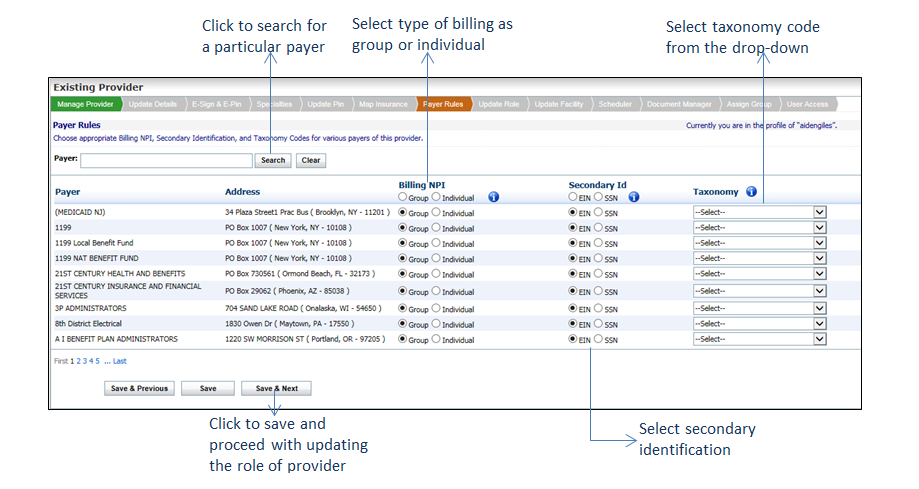Click the info icon beside Secondary Id
The image size is (919, 489).
tap(634, 197)
